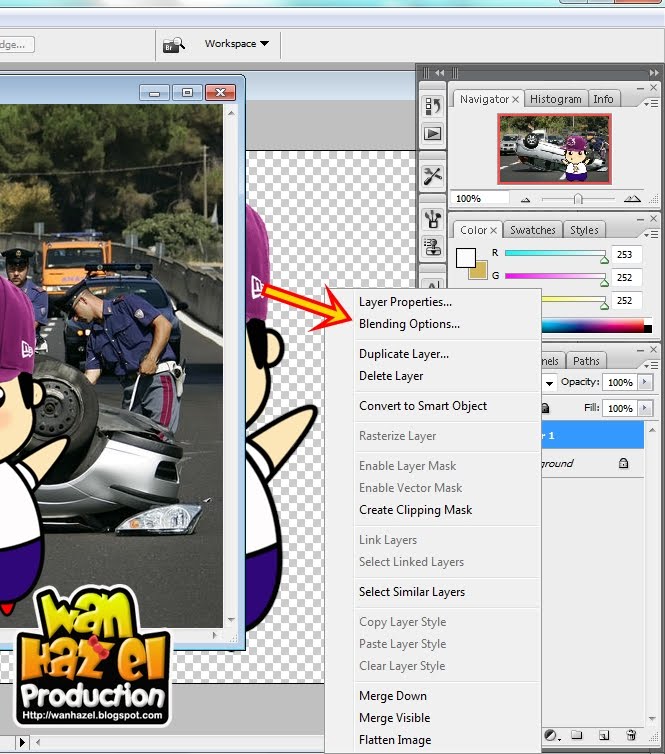This screenshot has height=754, width=665.
Task: Click the R value field 253
Action: pyautogui.click(x=626, y=254)
